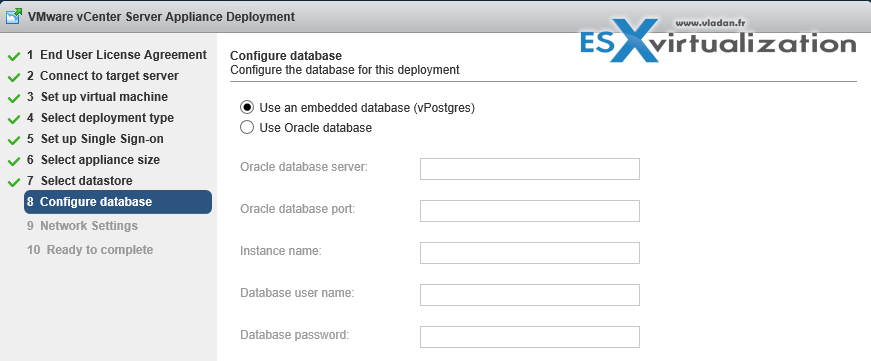Click the green checkmark next to Select datastore
Viewport: 871px width, 361px height.
click(x=14, y=182)
